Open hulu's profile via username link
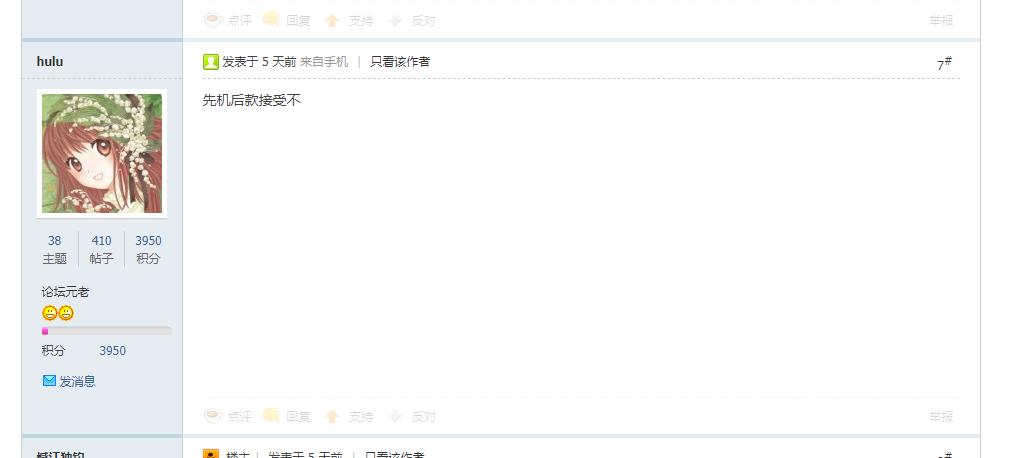Viewport: 1010px width, 458px height. coord(50,61)
